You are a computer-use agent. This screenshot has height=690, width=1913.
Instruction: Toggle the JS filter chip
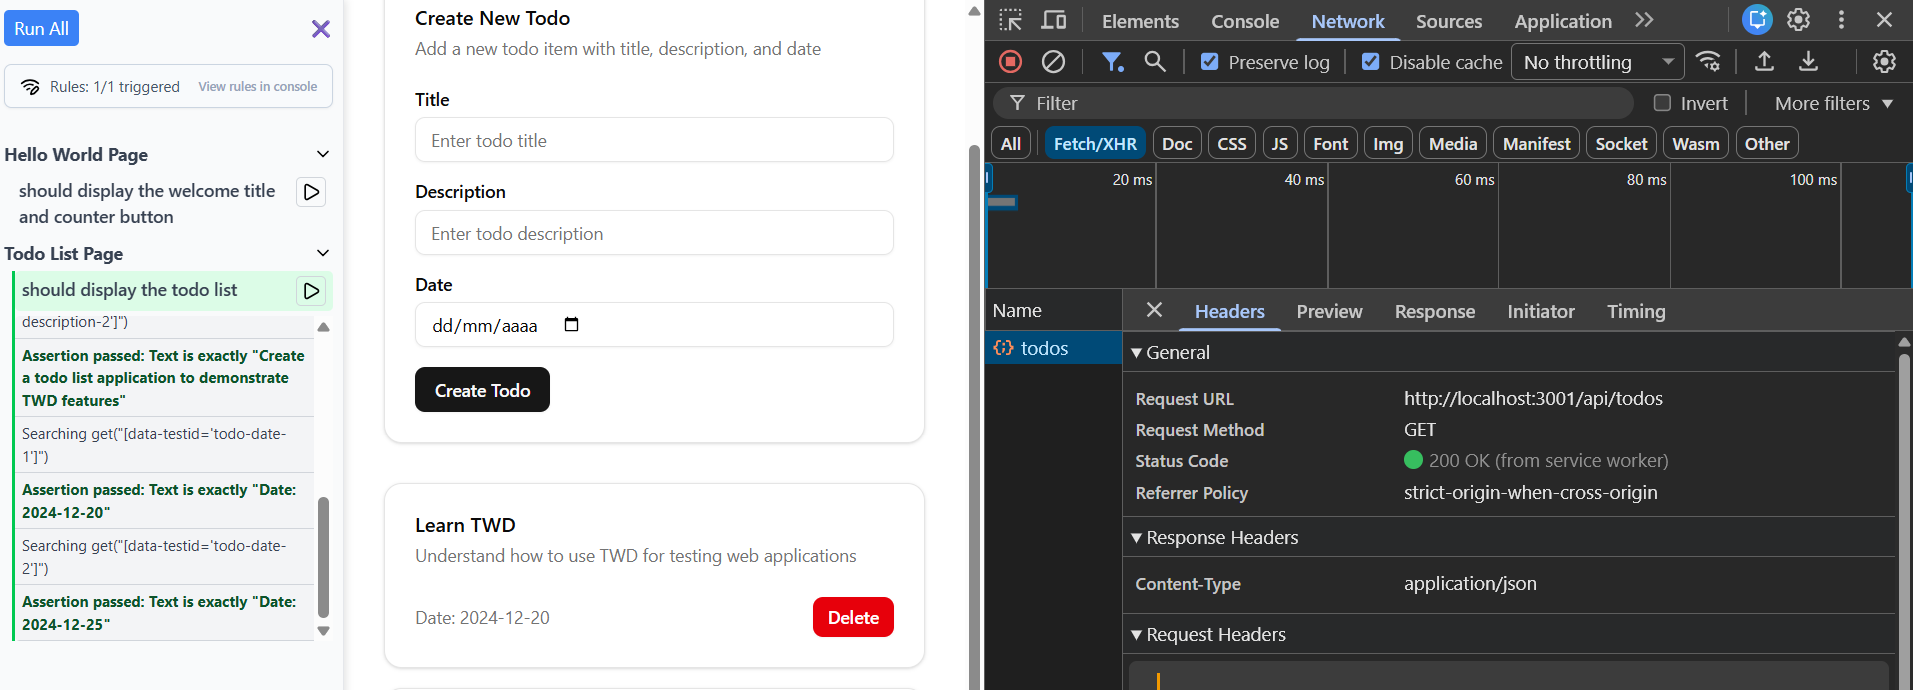(x=1280, y=143)
